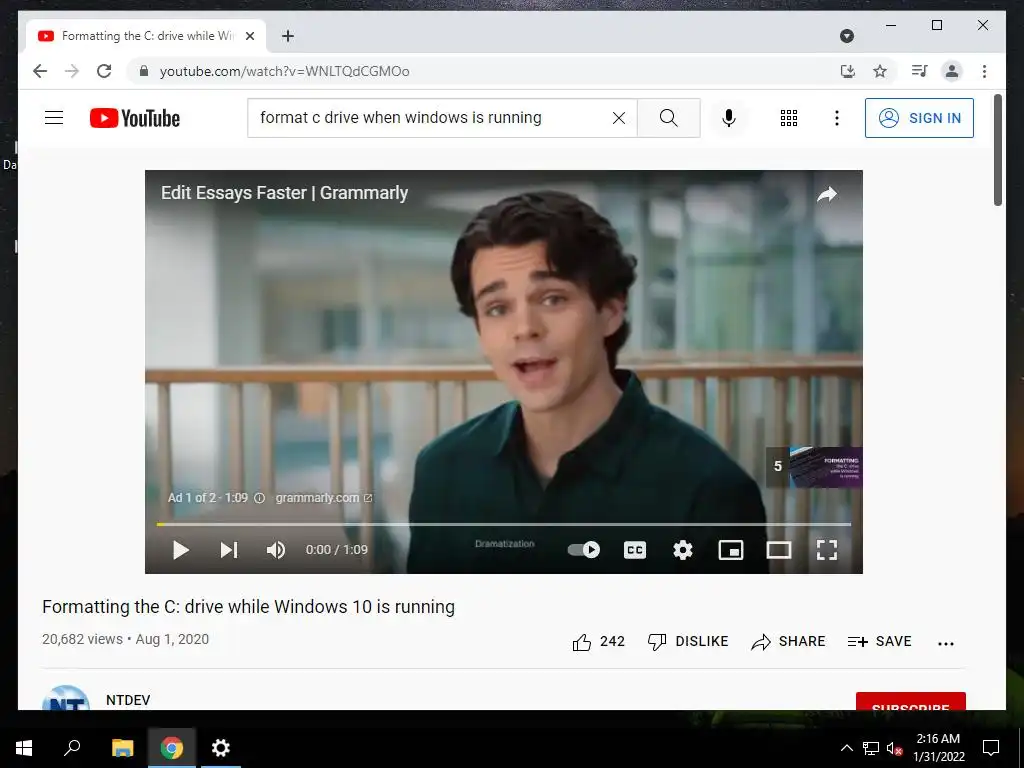Open a new Chrome tab
Image resolution: width=1024 pixels, height=768 pixels.
287,36
